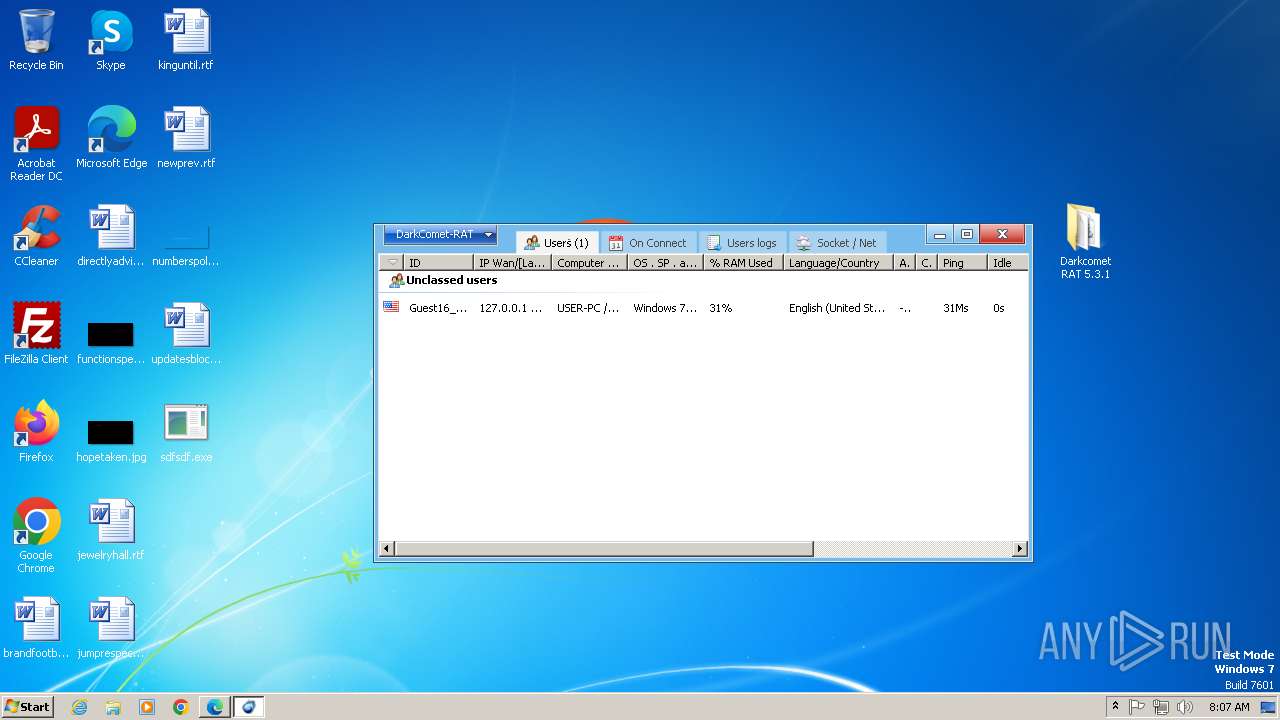Open Edge from the taskbar
The height and width of the screenshot is (720, 1280).
[215, 707]
